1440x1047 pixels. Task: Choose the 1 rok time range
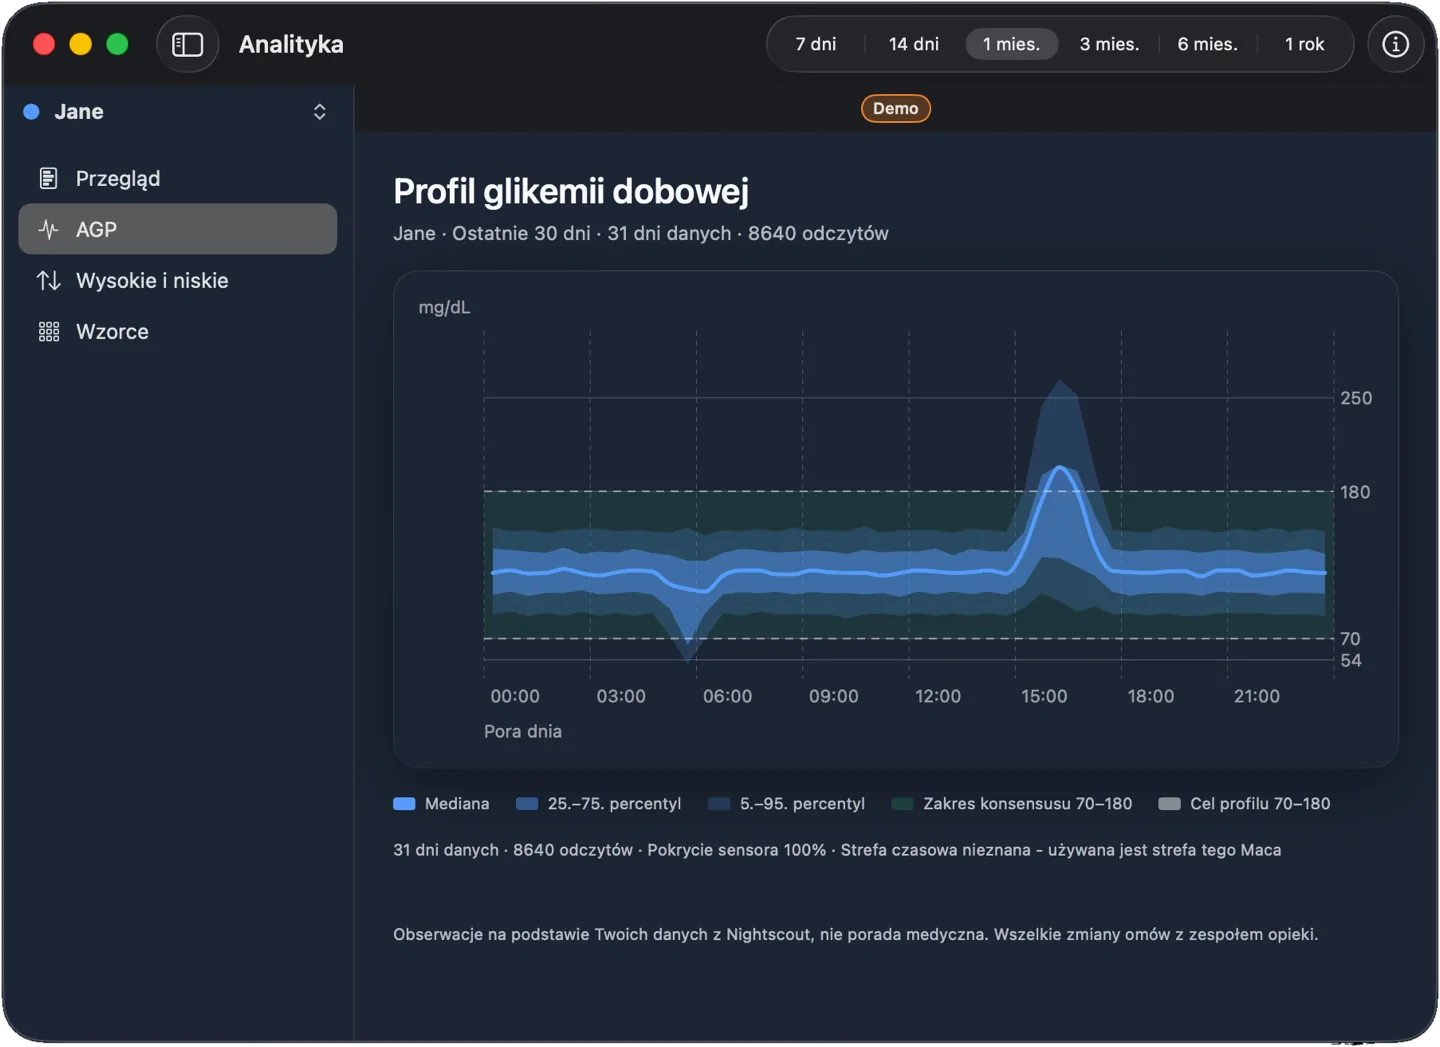[1304, 44]
